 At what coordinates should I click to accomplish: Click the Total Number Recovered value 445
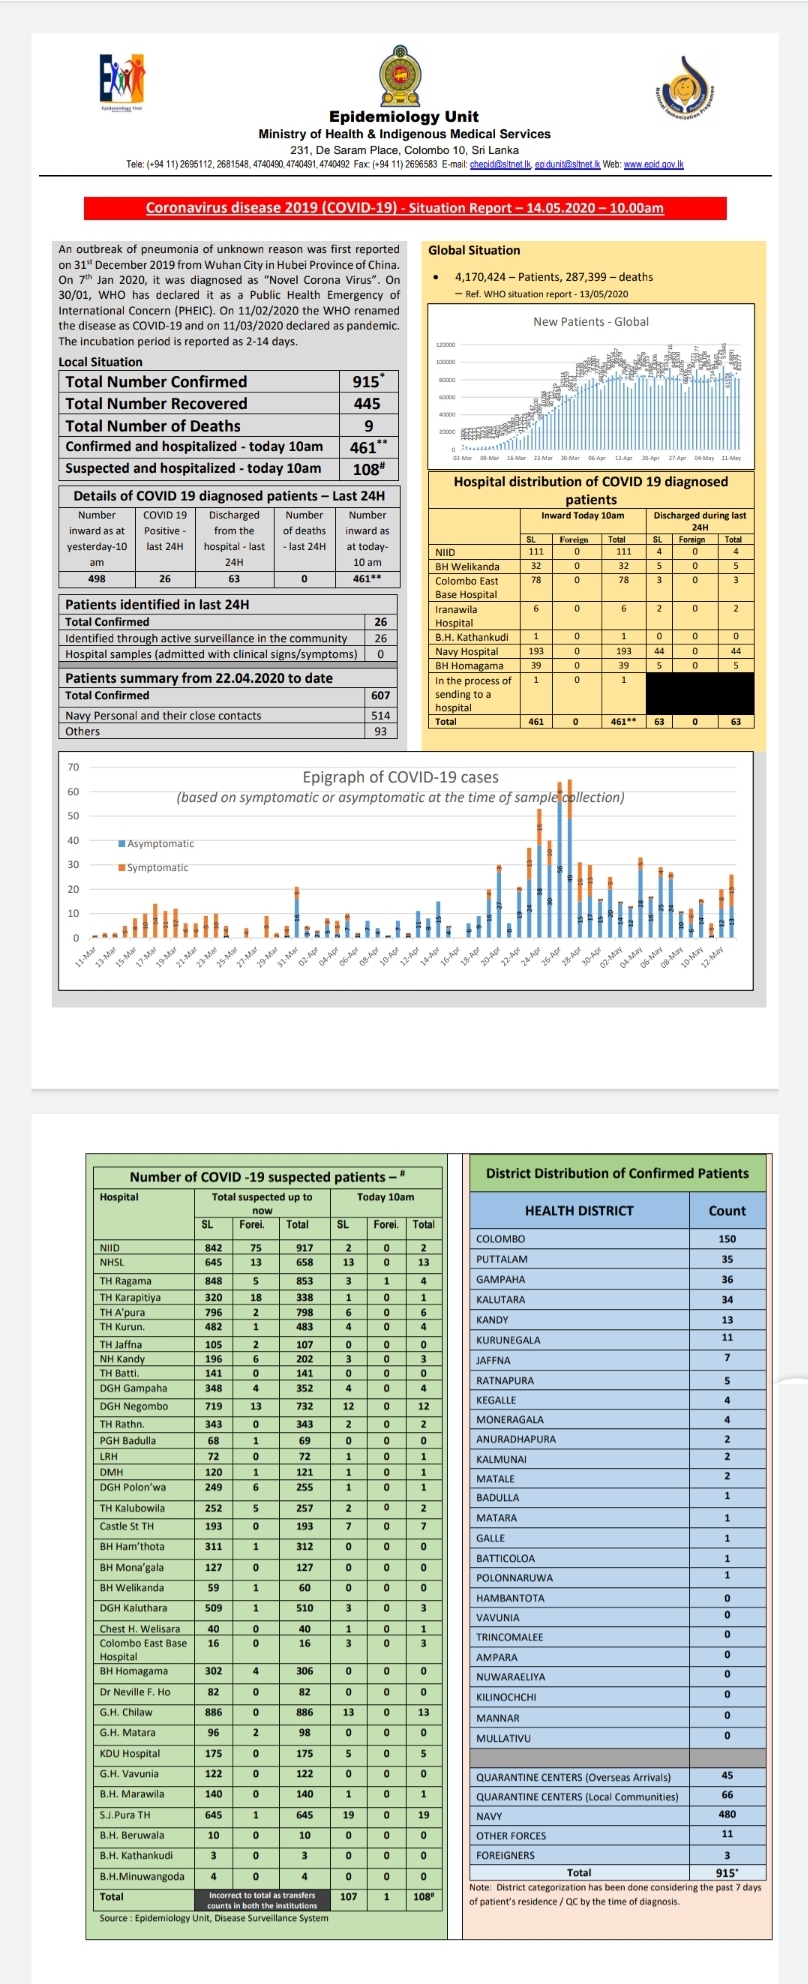pyautogui.click(x=367, y=404)
